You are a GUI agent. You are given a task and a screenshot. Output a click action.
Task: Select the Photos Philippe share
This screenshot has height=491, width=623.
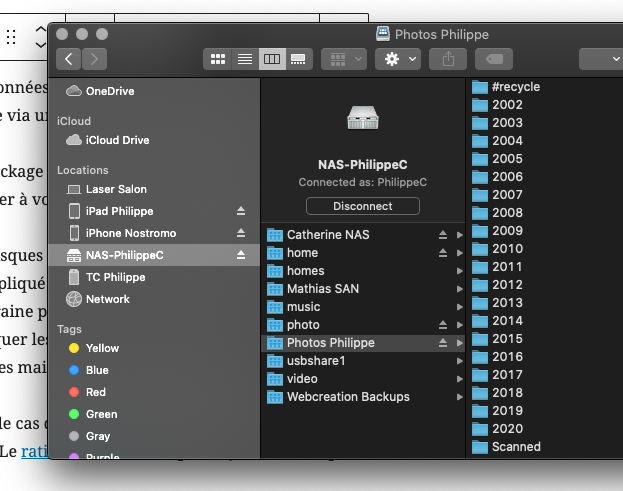click(x=363, y=343)
